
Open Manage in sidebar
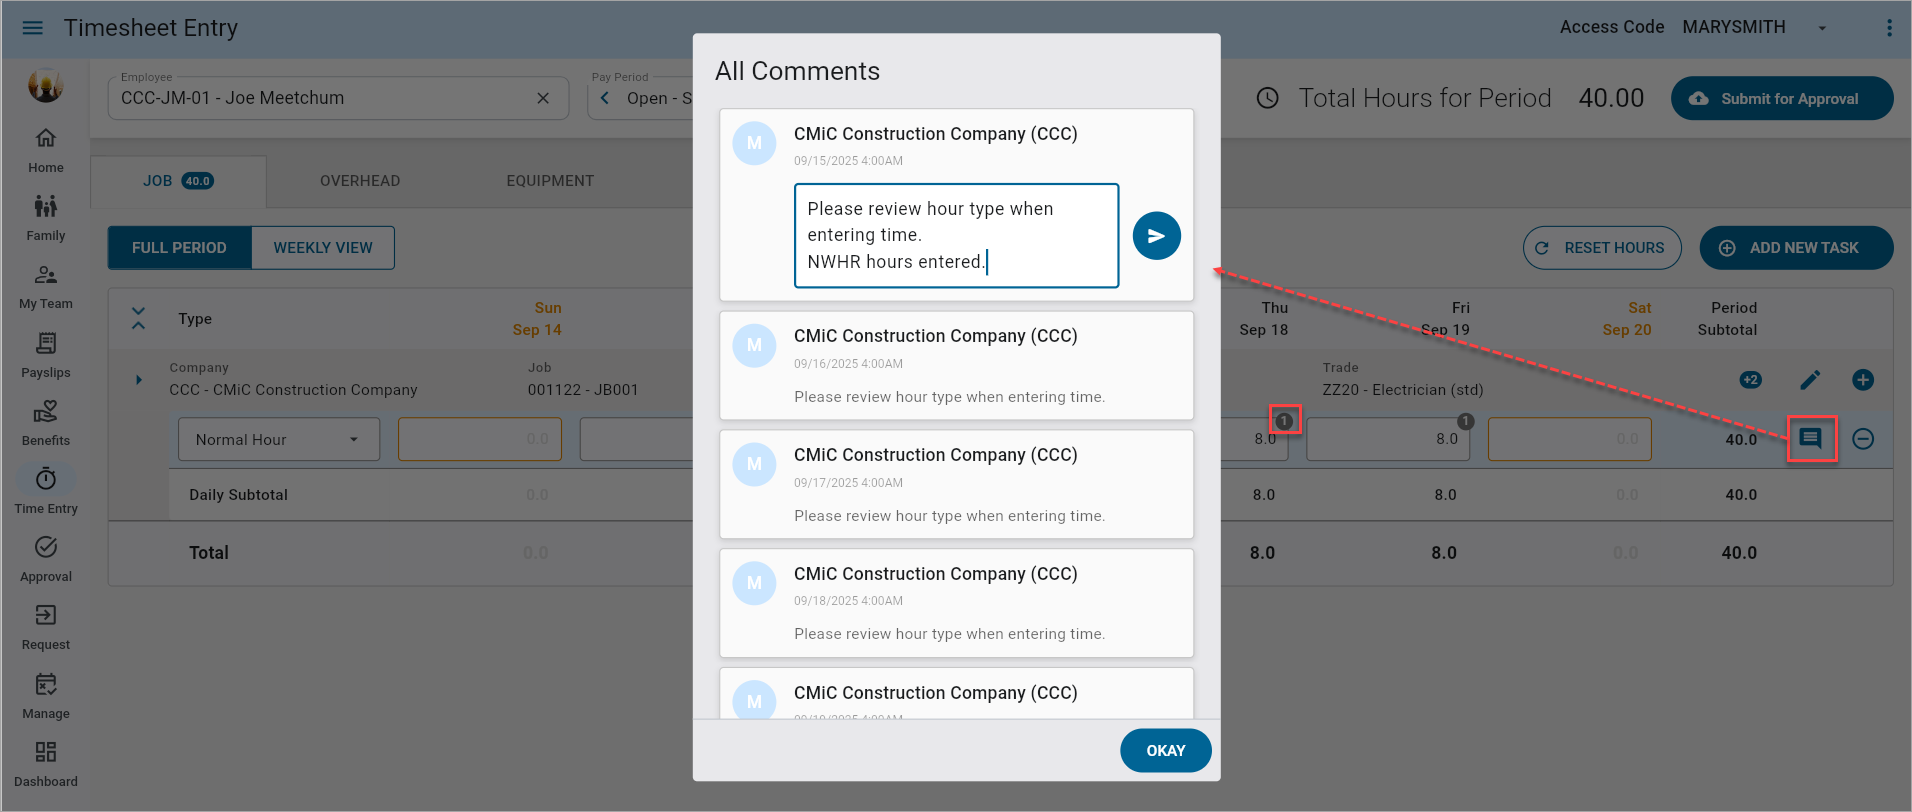click(46, 697)
